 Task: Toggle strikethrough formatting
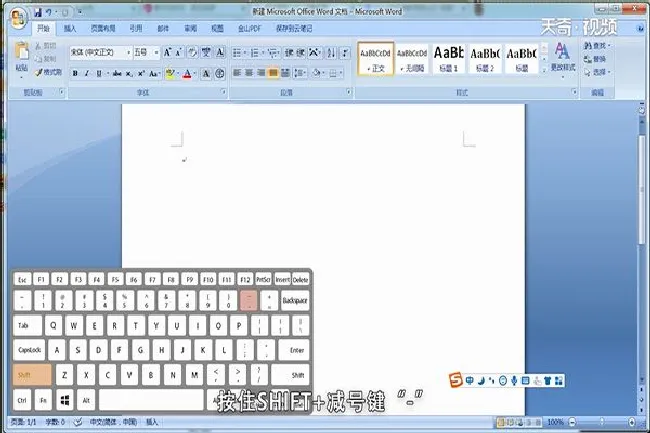coord(117,74)
